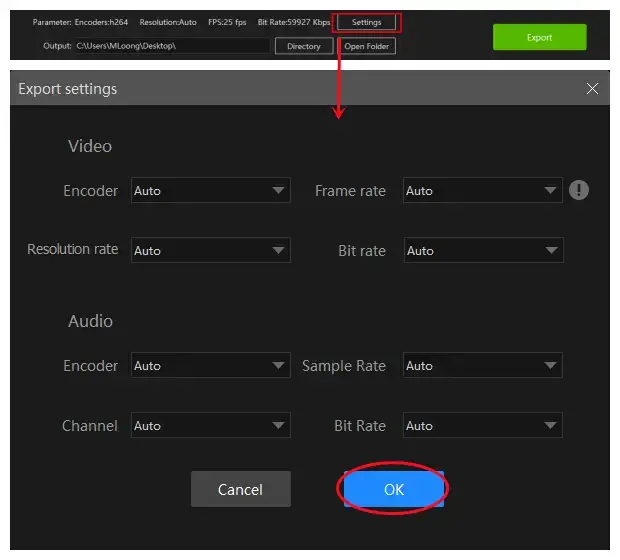Click the Export settings title text
620x560 pixels.
click(x=68, y=89)
